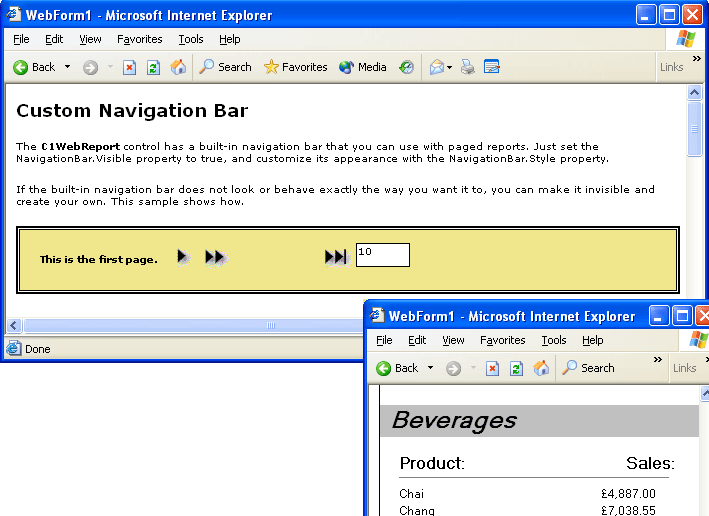Go to next page in navigation bar
The width and height of the screenshot is (709, 516).
click(x=182, y=257)
